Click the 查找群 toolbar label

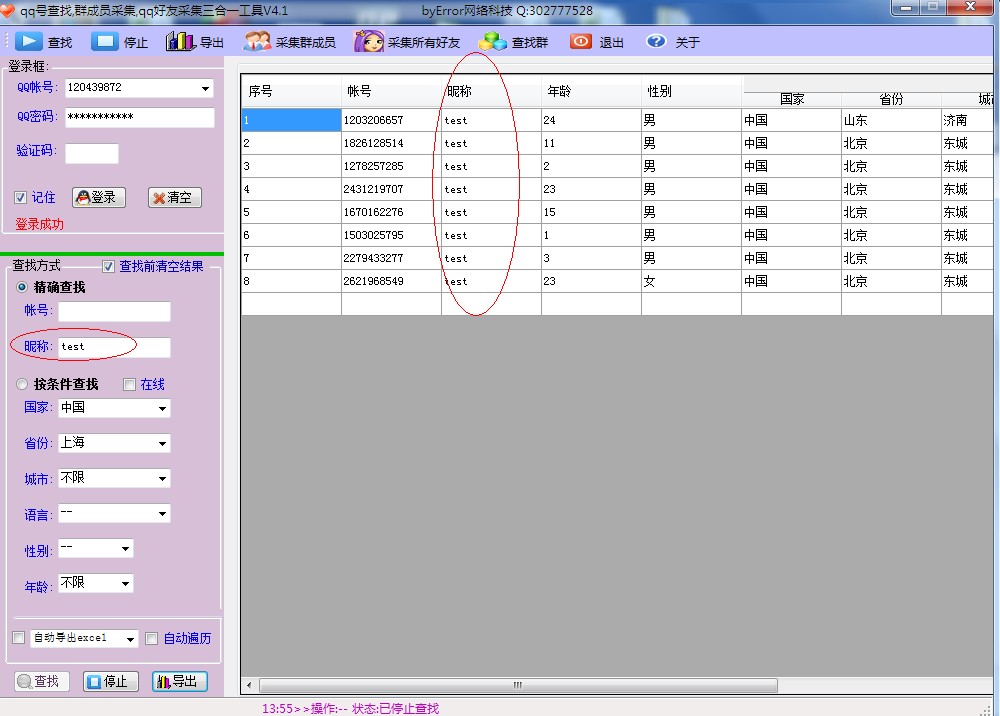(529, 43)
